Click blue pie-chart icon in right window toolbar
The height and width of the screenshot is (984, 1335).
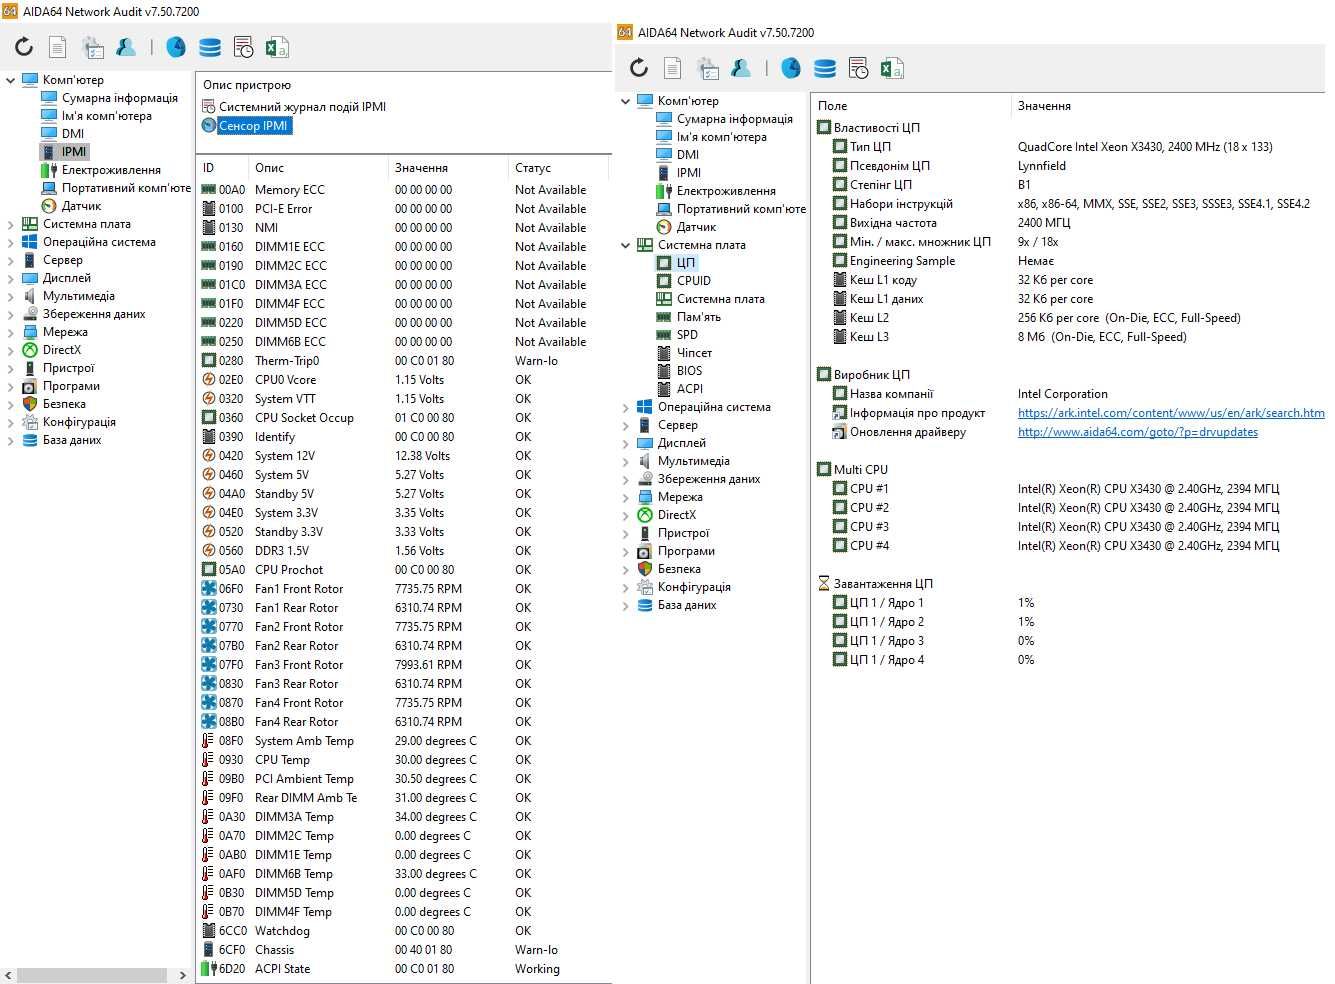tap(791, 68)
